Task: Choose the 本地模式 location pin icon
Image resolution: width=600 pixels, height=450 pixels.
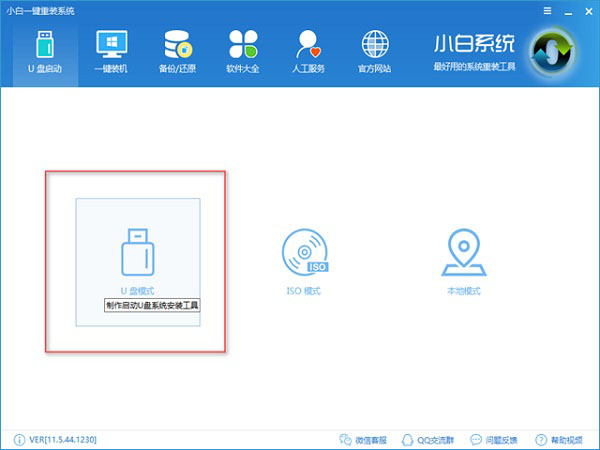Action: point(464,252)
